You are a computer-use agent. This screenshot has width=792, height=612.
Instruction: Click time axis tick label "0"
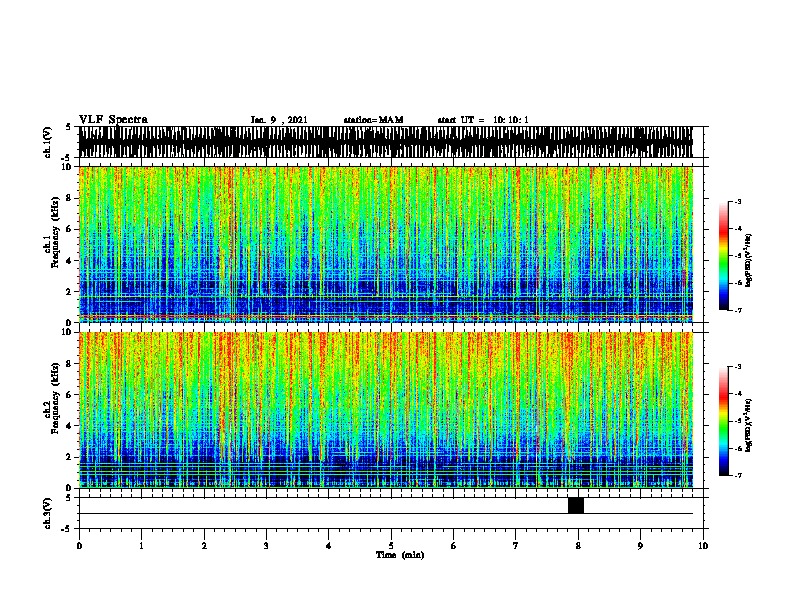(x=79, y=545)
